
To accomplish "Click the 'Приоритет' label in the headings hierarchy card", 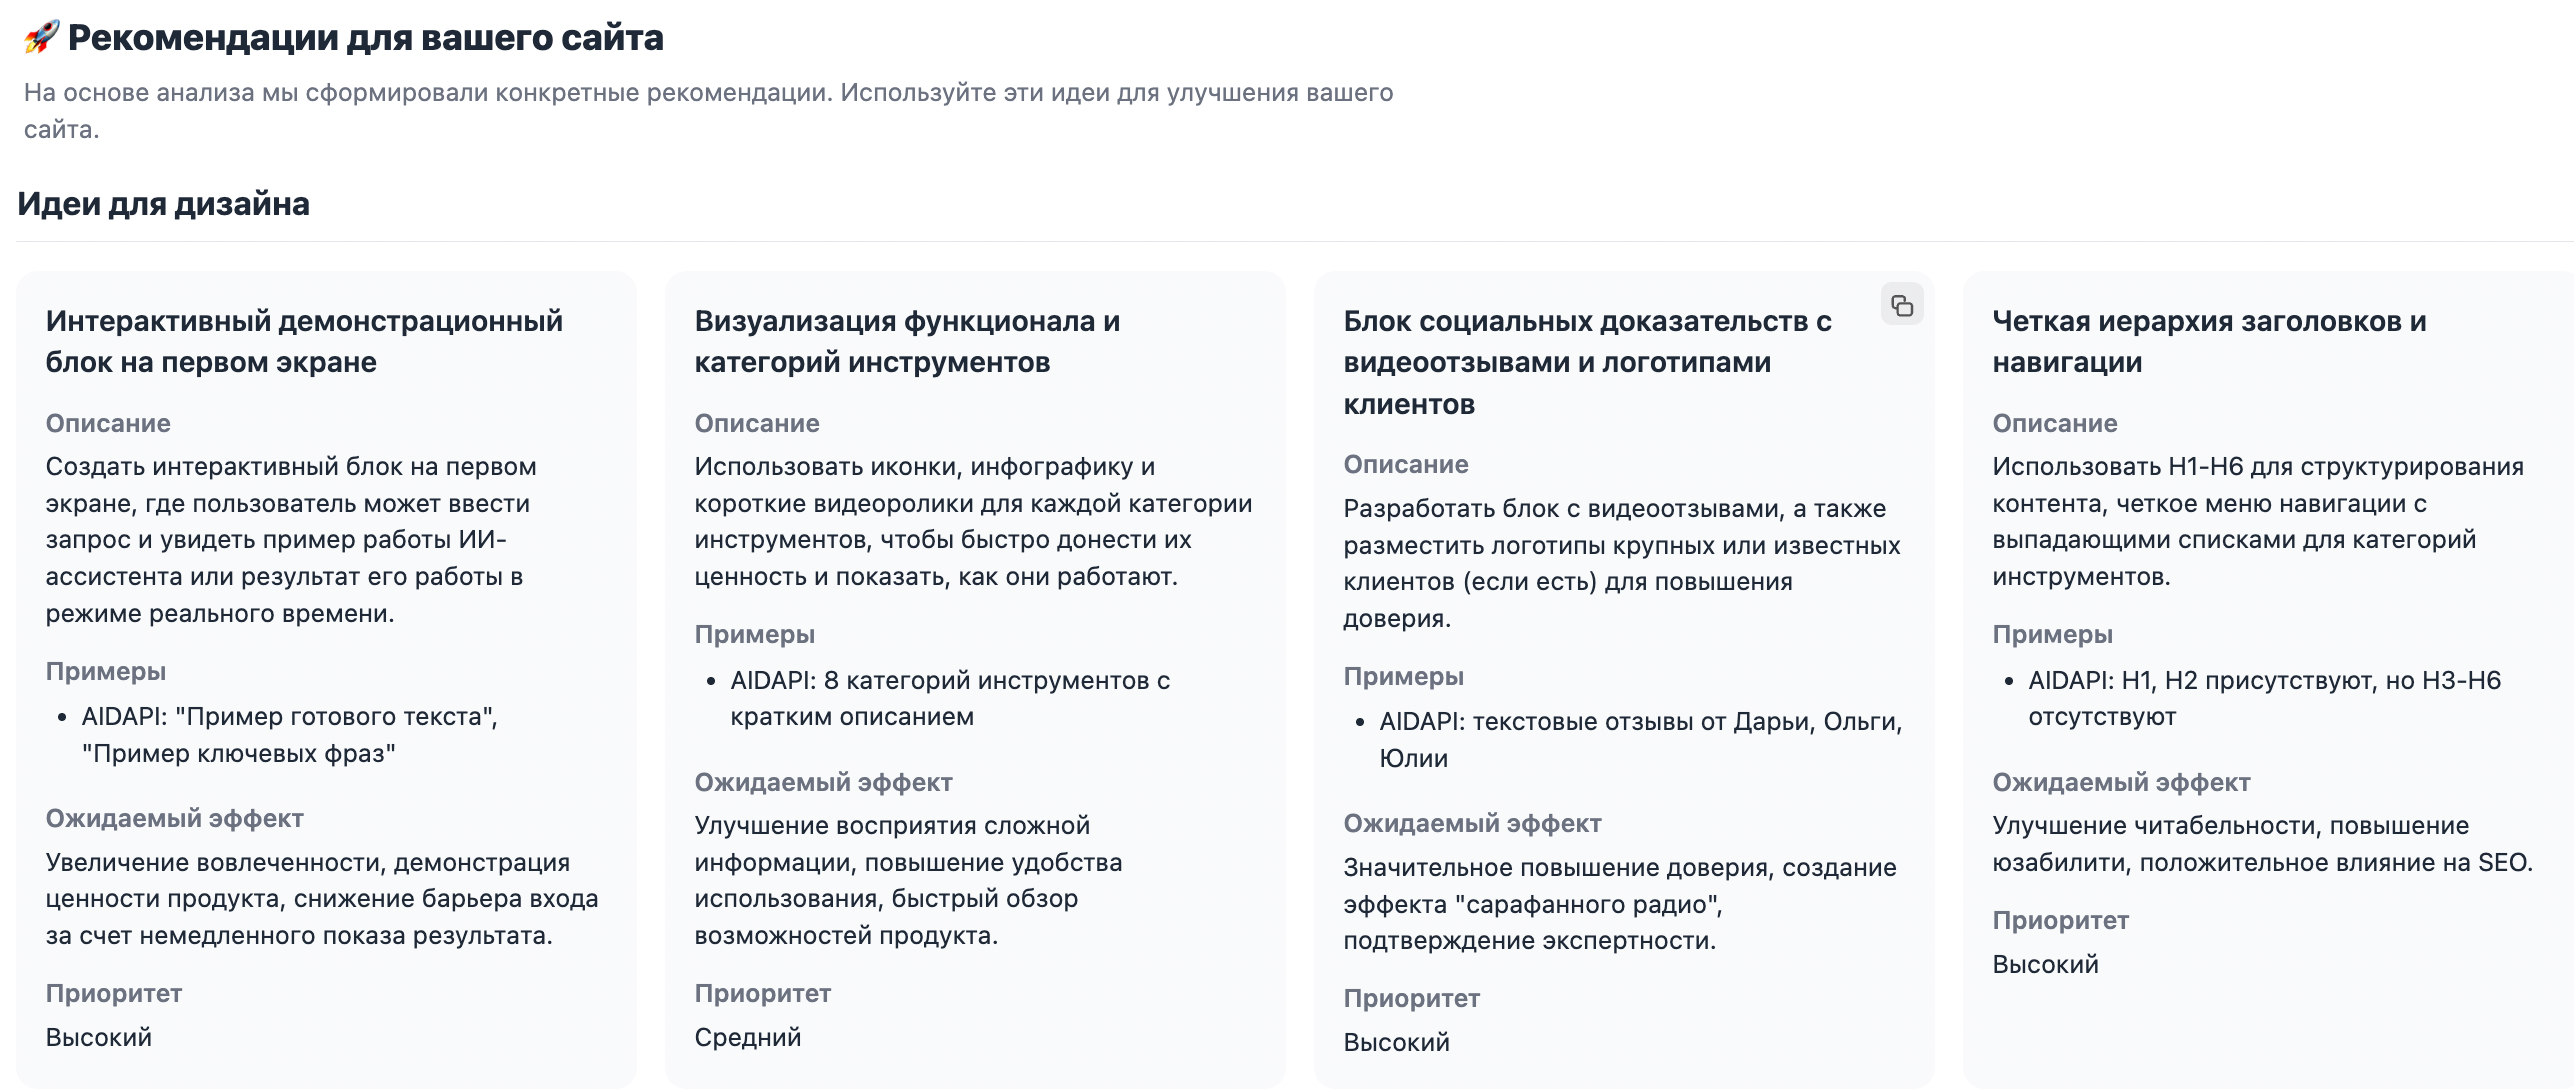I will coord(2059,920).
